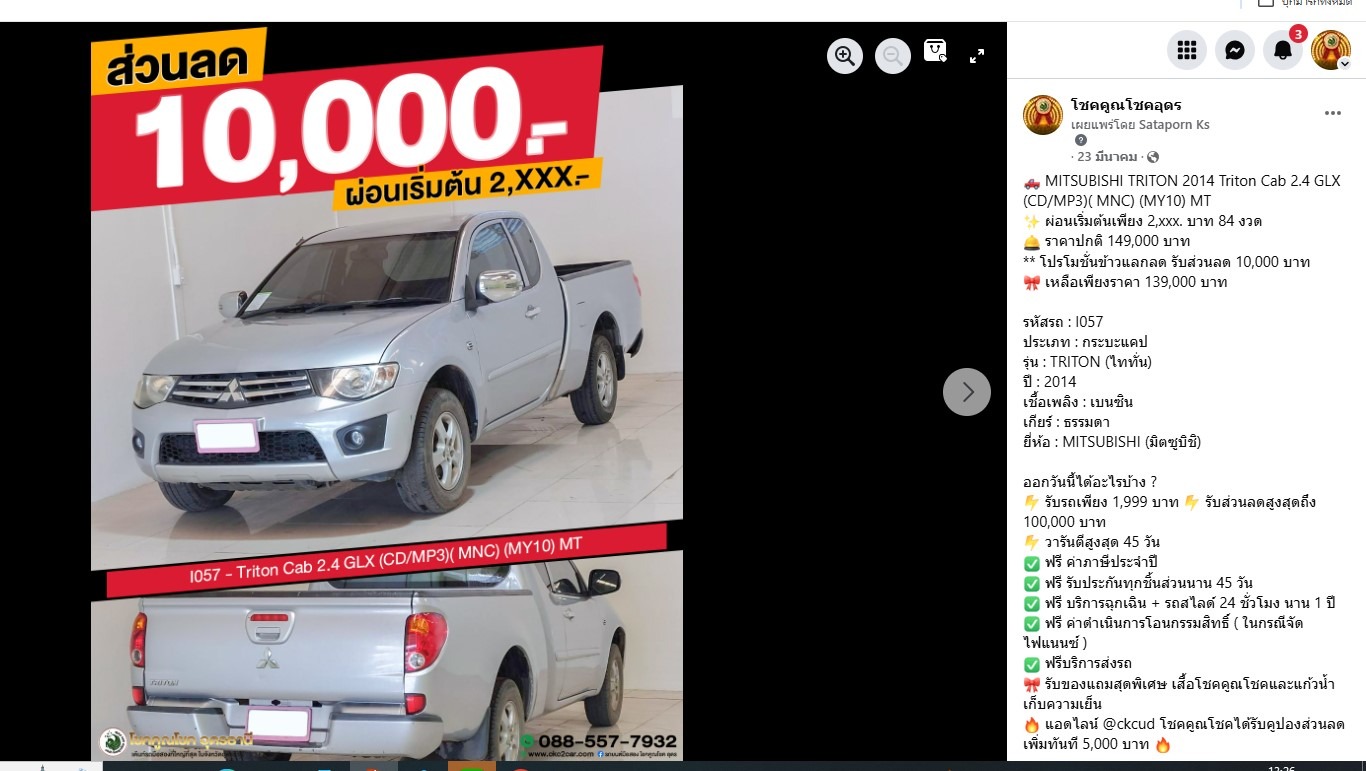Open the post date 23 มีนาคม
This screenshot has height=771, width=1366.
[x=1107, y=157]
